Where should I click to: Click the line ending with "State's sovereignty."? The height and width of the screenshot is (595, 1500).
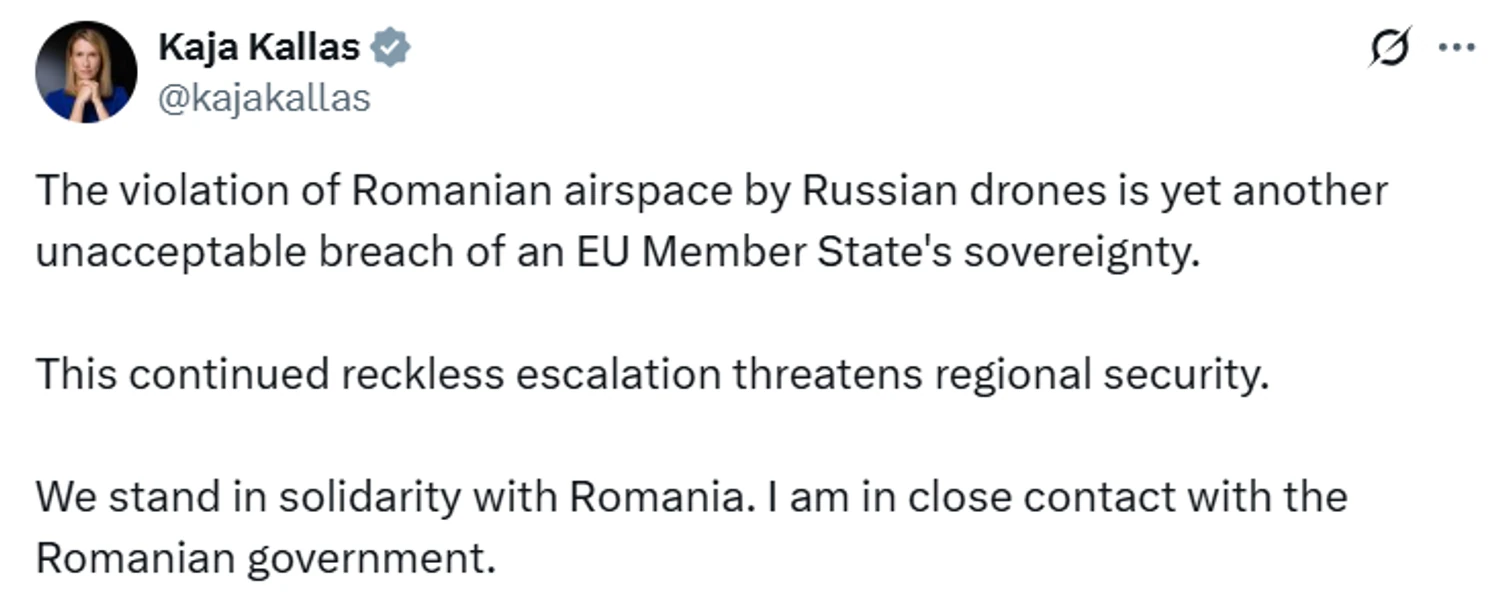[x=616, y=253]
